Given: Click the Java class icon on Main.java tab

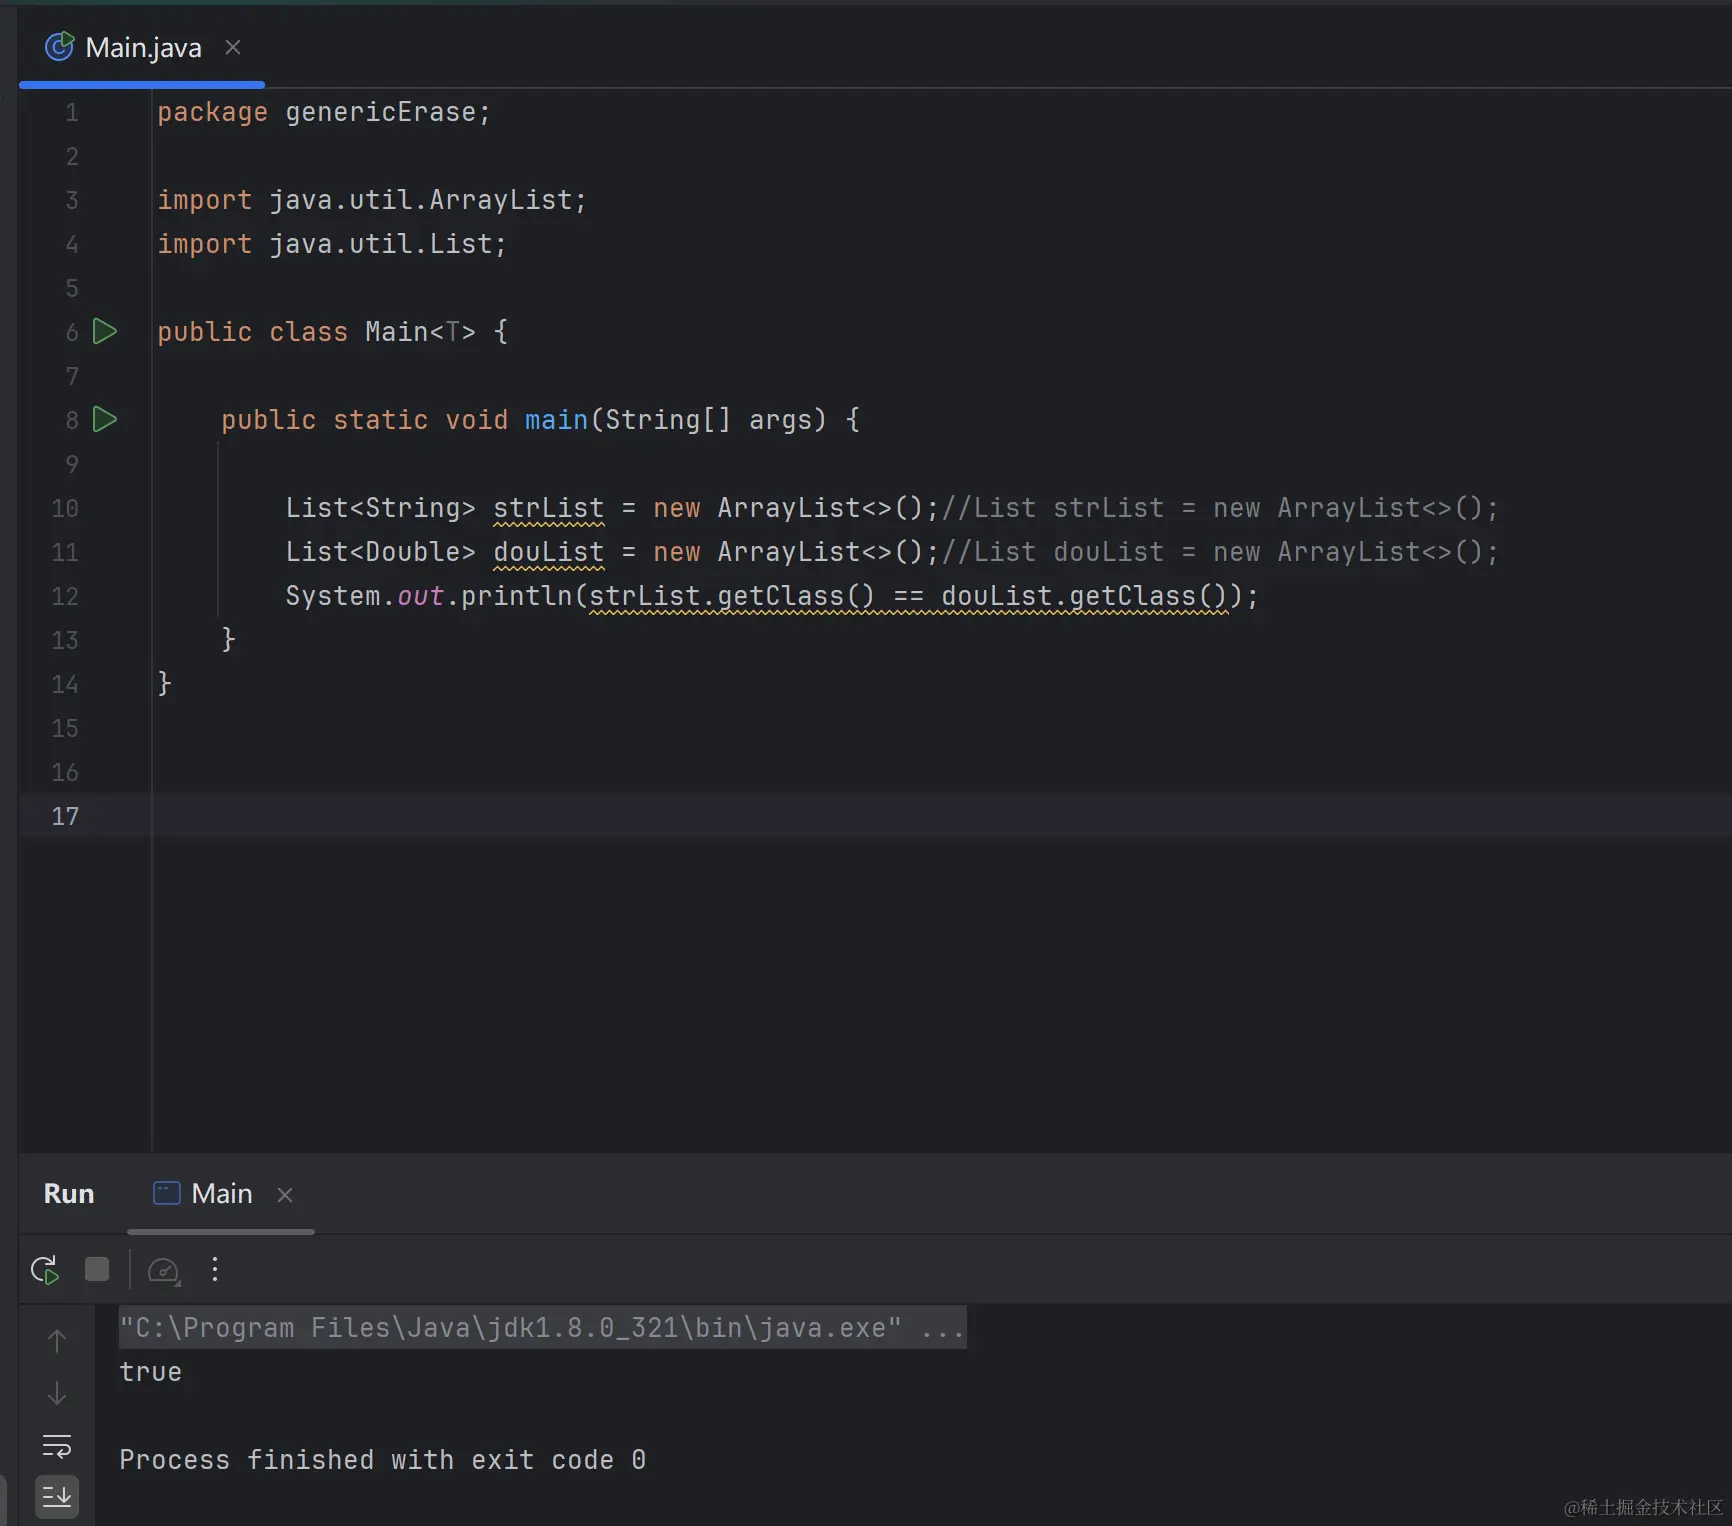Looking at the screenshot, I should pos(60,47).
